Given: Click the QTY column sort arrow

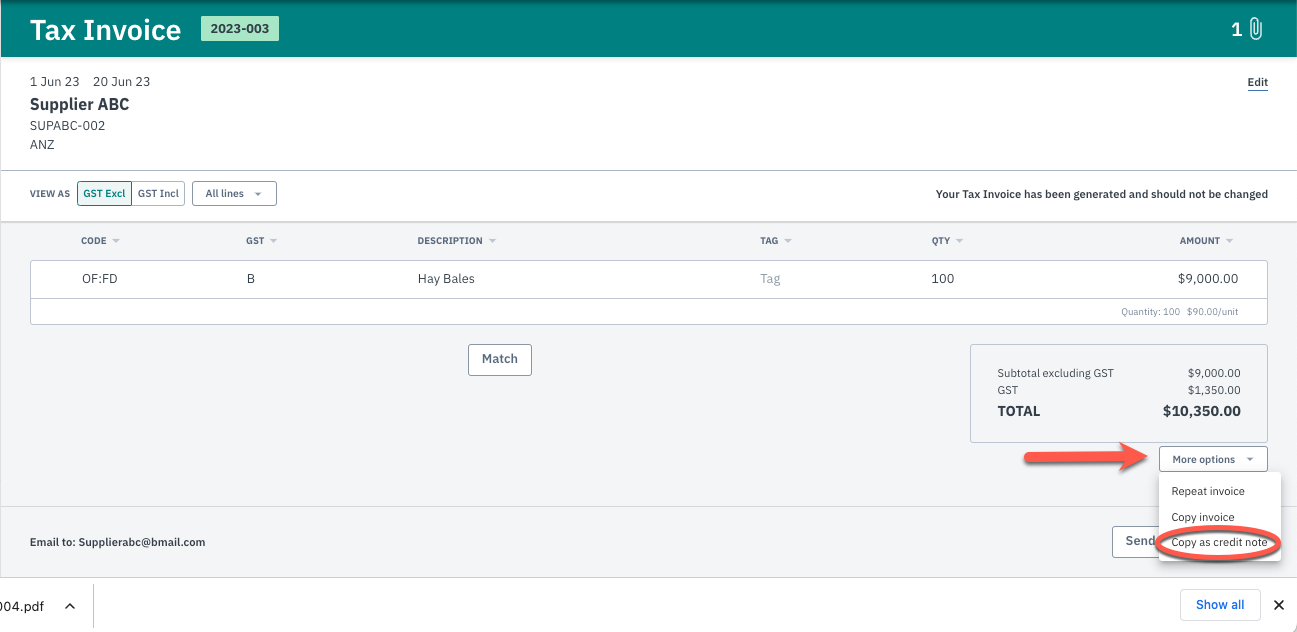Looking at the screenshot, I should pos(959,241).
